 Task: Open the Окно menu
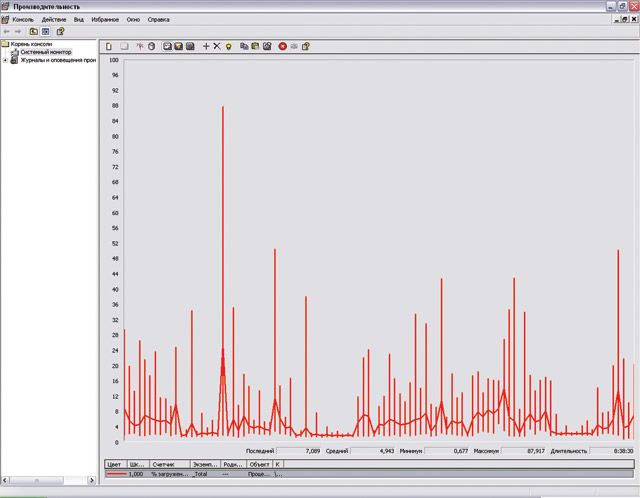(133, 20)
